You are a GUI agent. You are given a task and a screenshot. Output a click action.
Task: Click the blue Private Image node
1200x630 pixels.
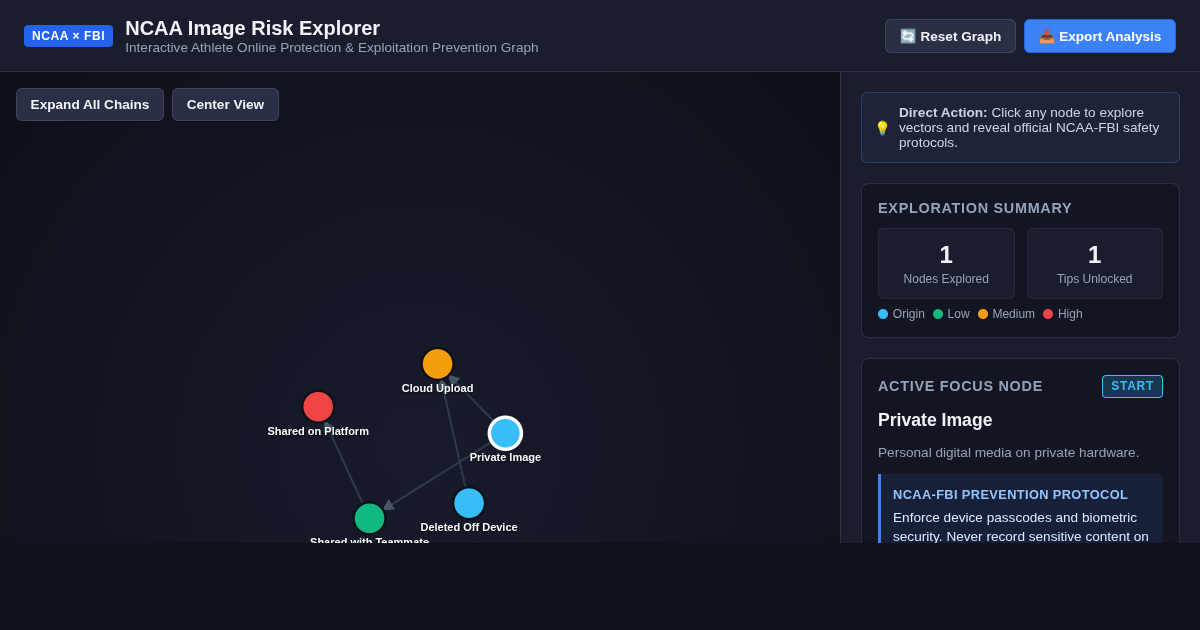tap(505, 433)
